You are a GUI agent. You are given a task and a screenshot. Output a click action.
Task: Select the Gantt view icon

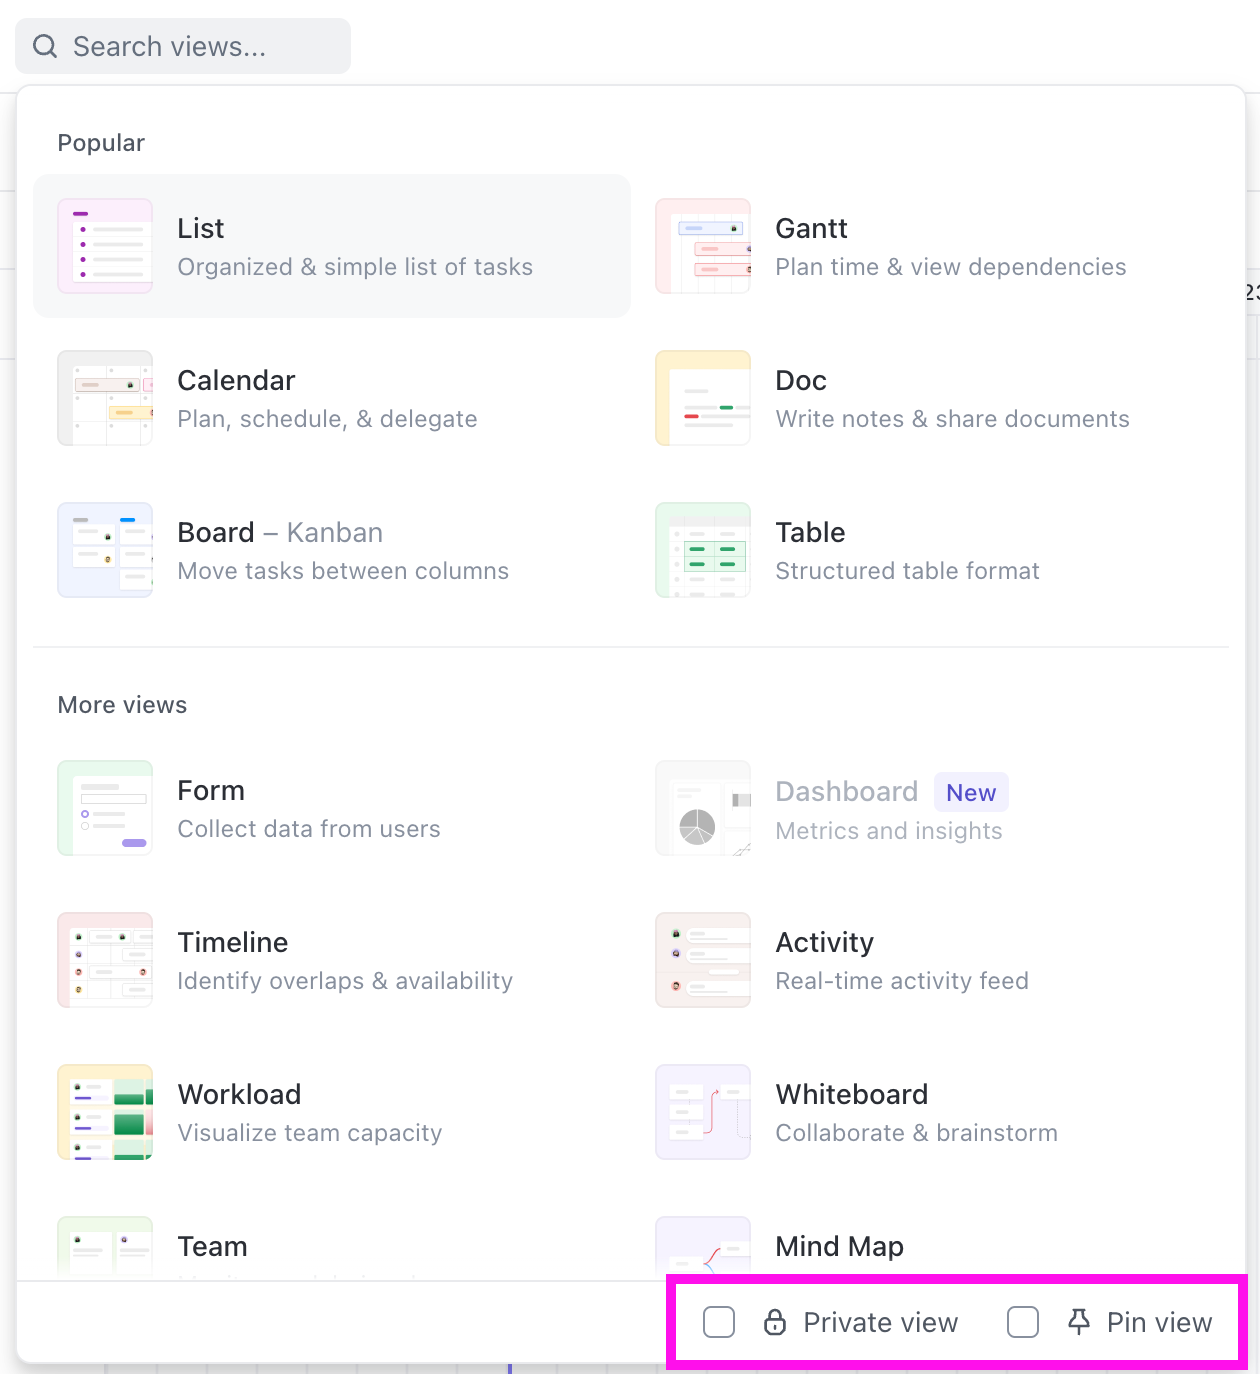click(703, 246)
